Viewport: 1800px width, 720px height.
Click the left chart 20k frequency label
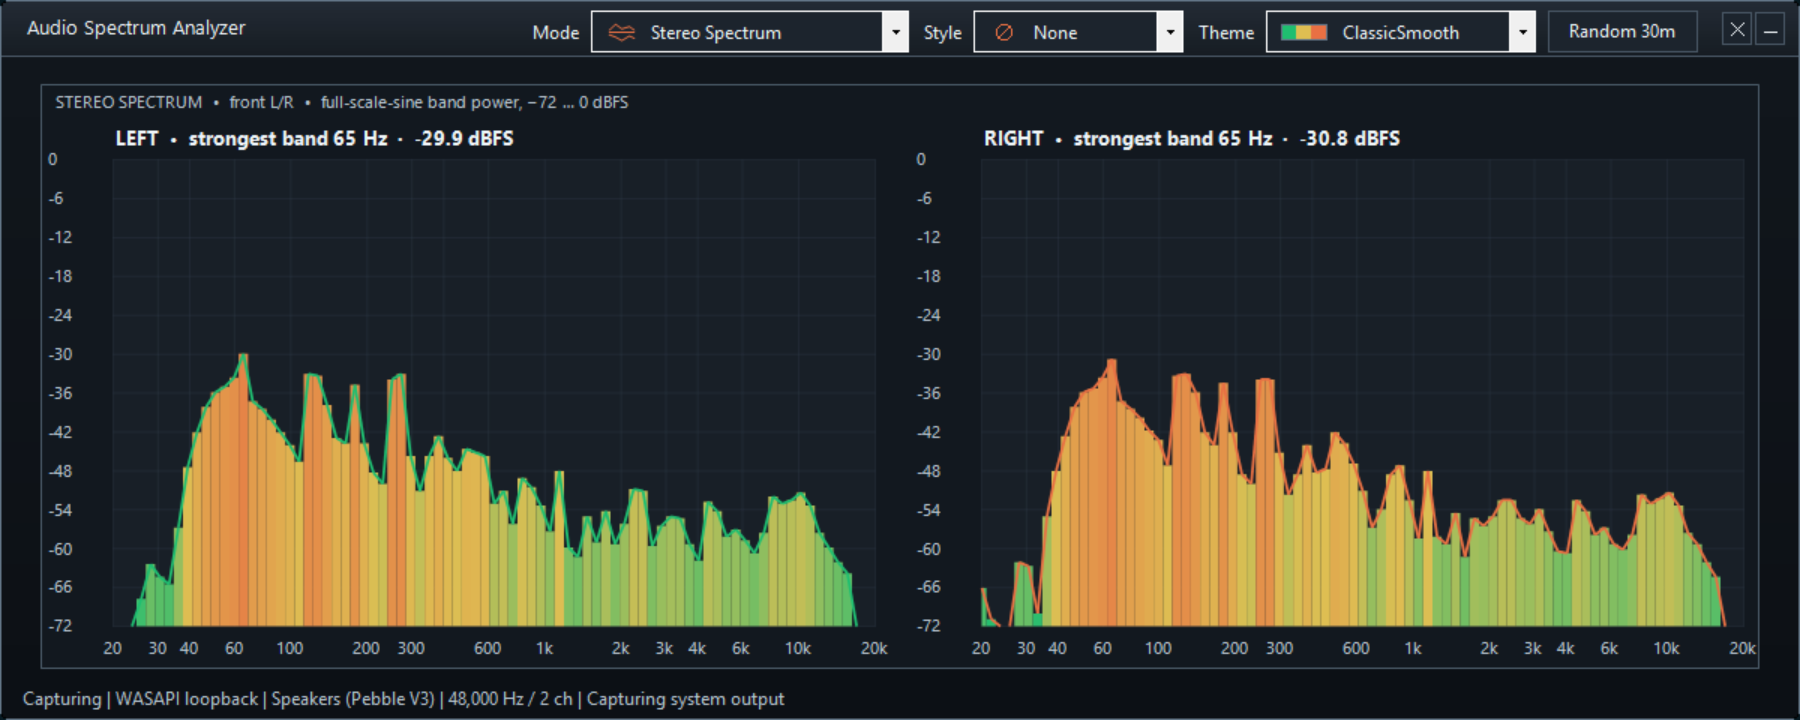(x=874, y=649)
